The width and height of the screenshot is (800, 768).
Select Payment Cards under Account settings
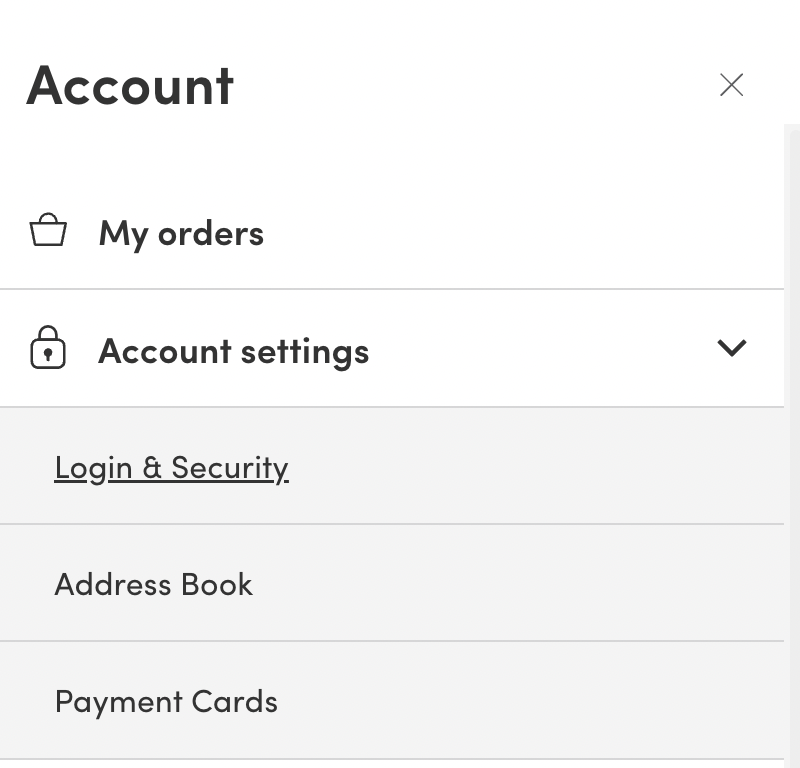(x=166, y=701)
